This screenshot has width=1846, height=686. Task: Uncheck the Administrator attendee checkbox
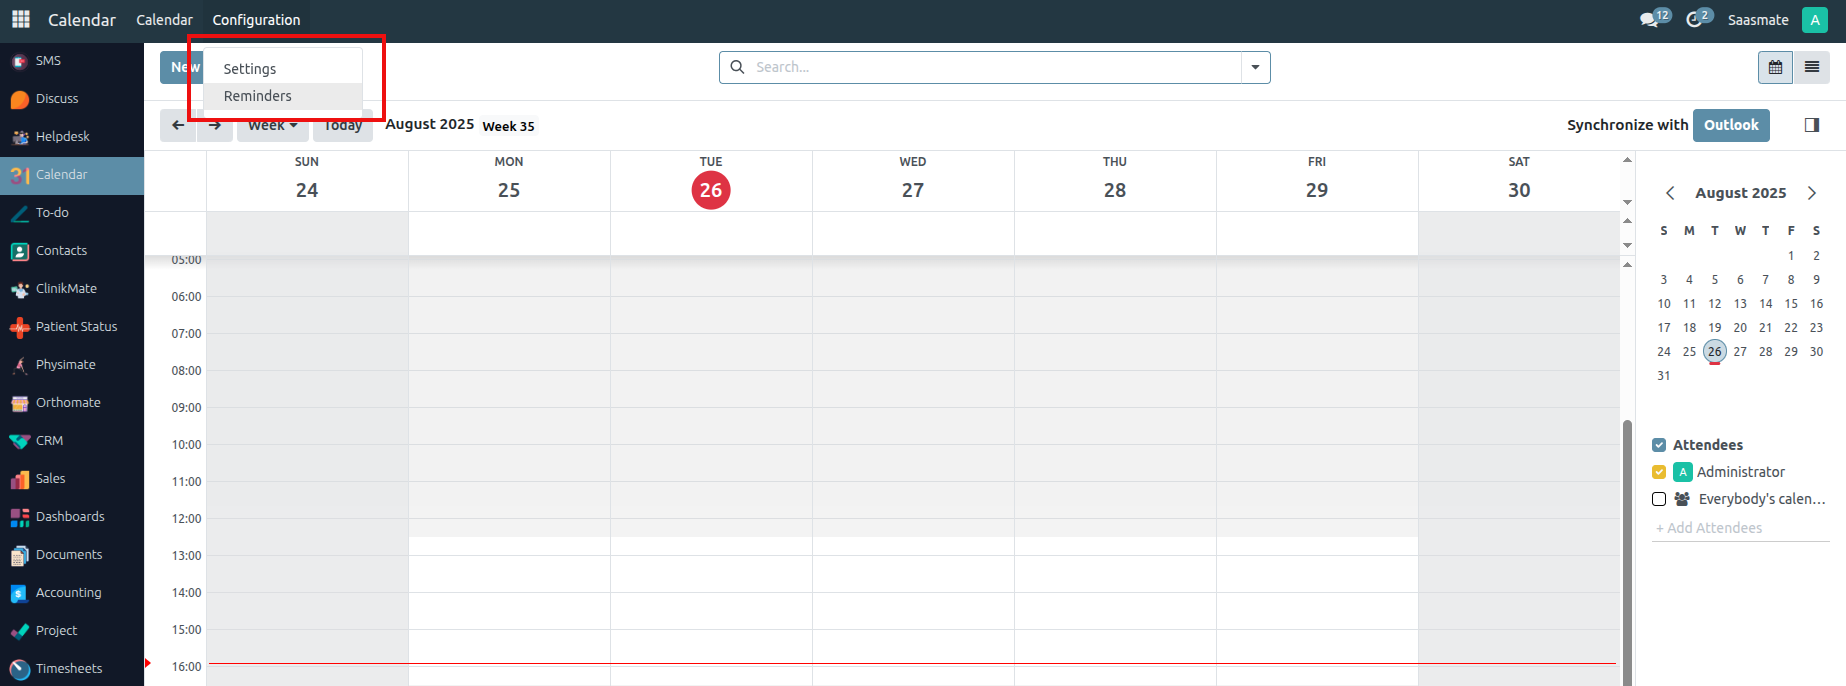[x=1659, y=472]
